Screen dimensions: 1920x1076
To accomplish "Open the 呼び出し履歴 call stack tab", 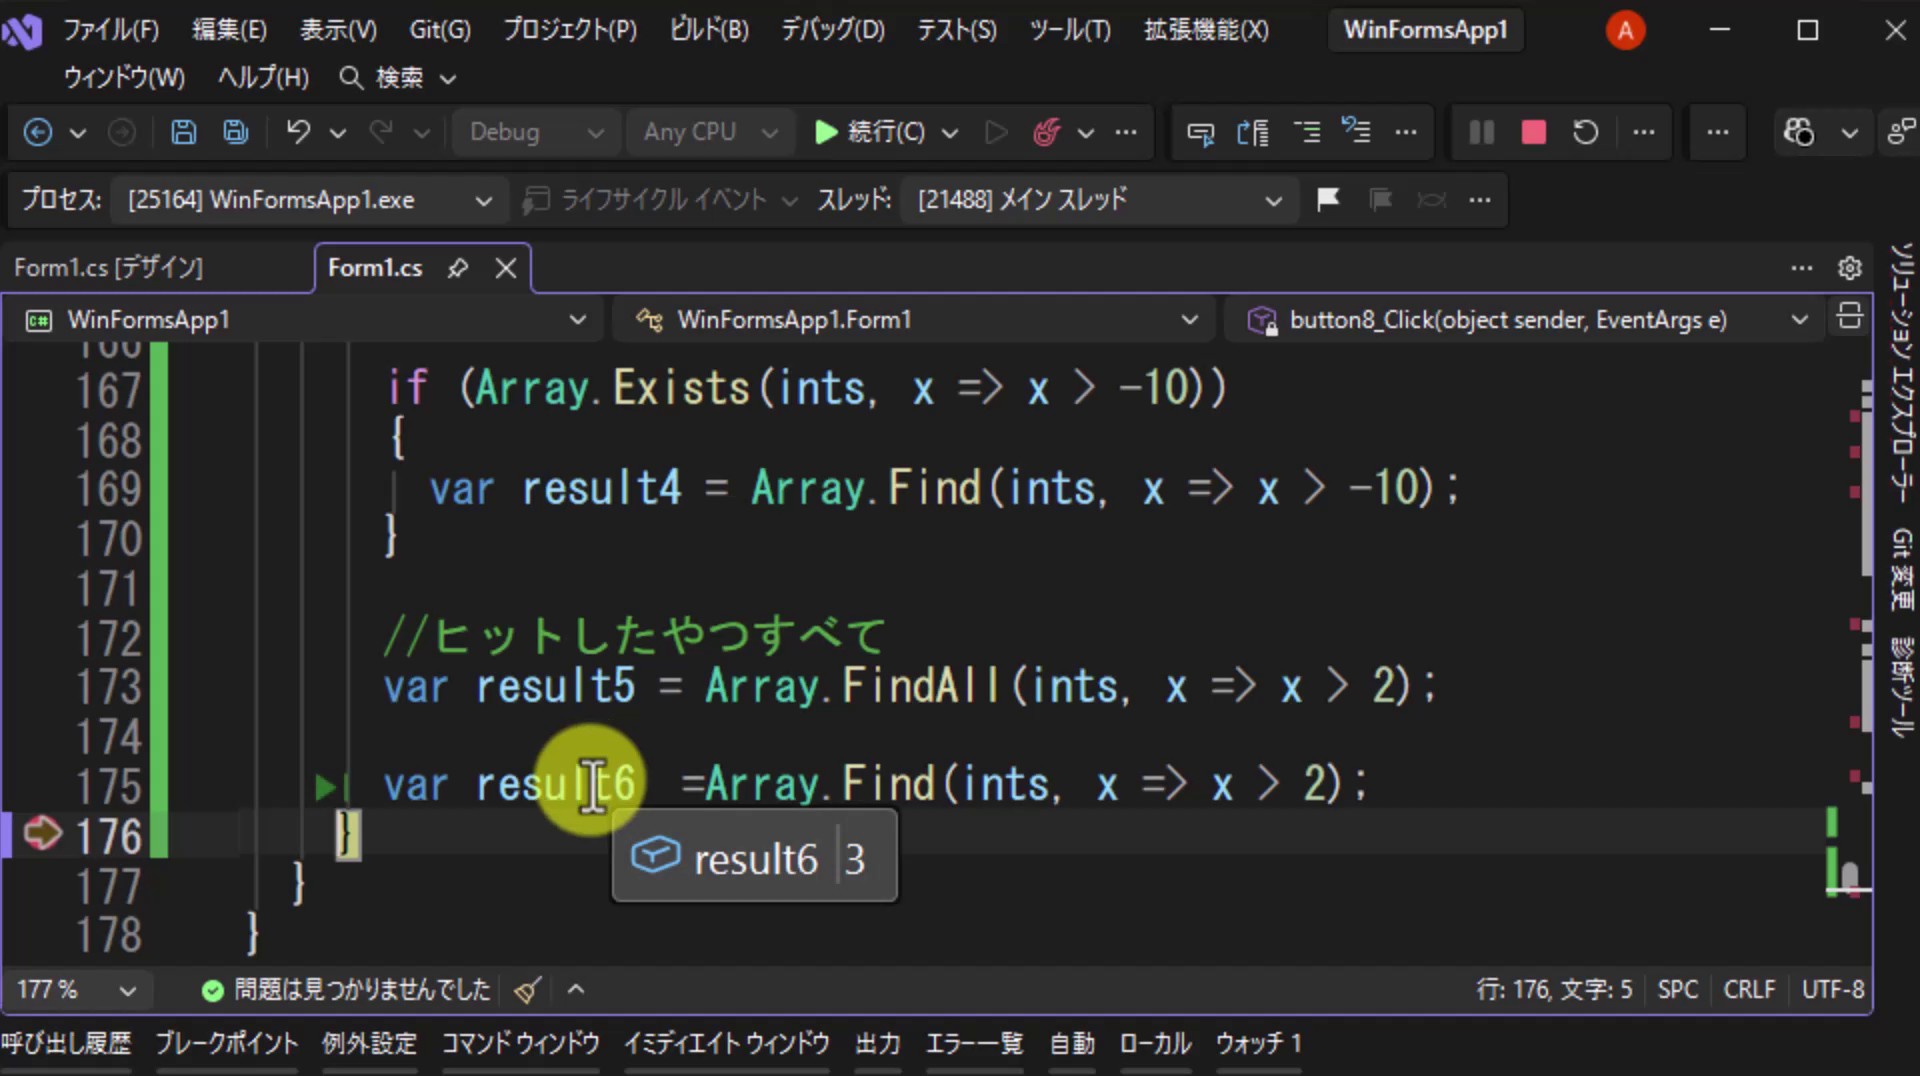I will coord(66,1044).
